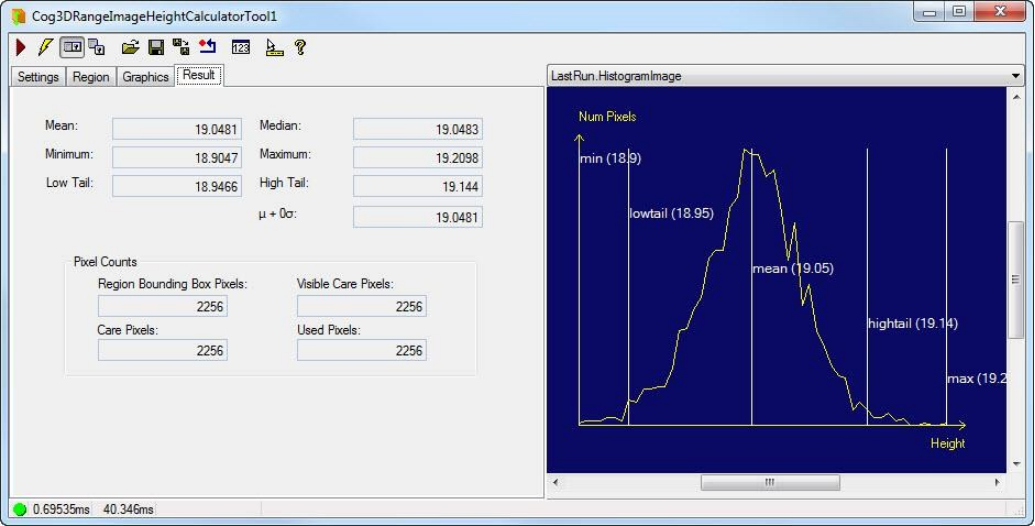
Task: Click the μ + 0σ value field
Action: pos(418,216)
